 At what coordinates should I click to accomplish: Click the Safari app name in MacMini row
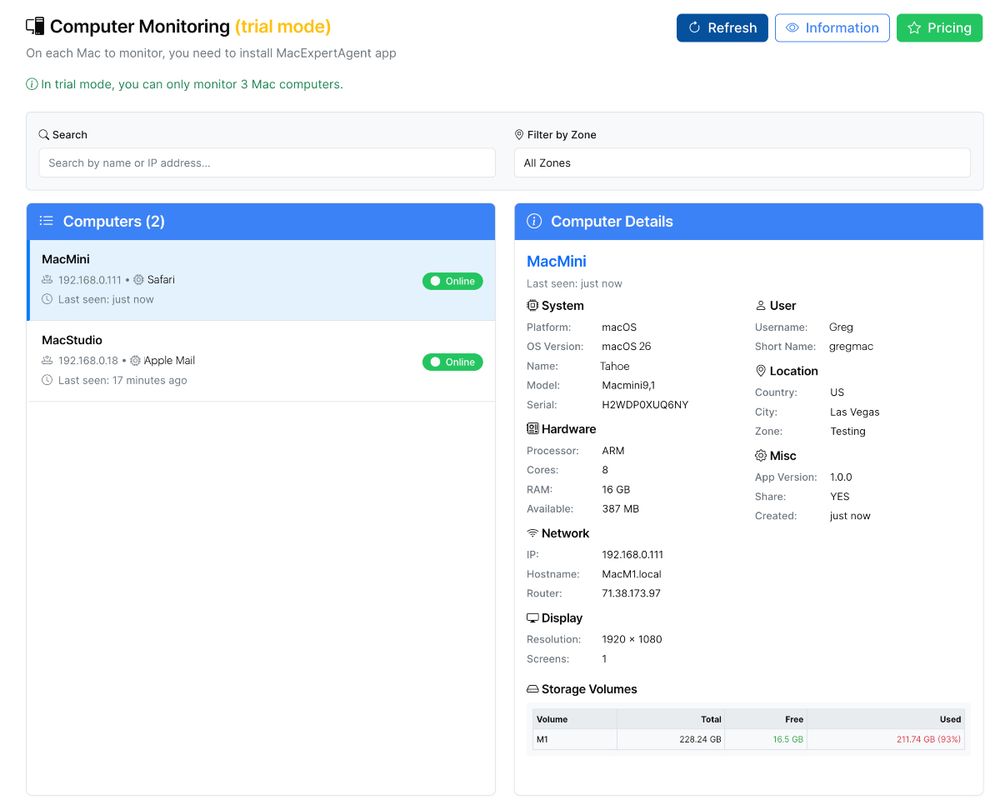(161, 280)
